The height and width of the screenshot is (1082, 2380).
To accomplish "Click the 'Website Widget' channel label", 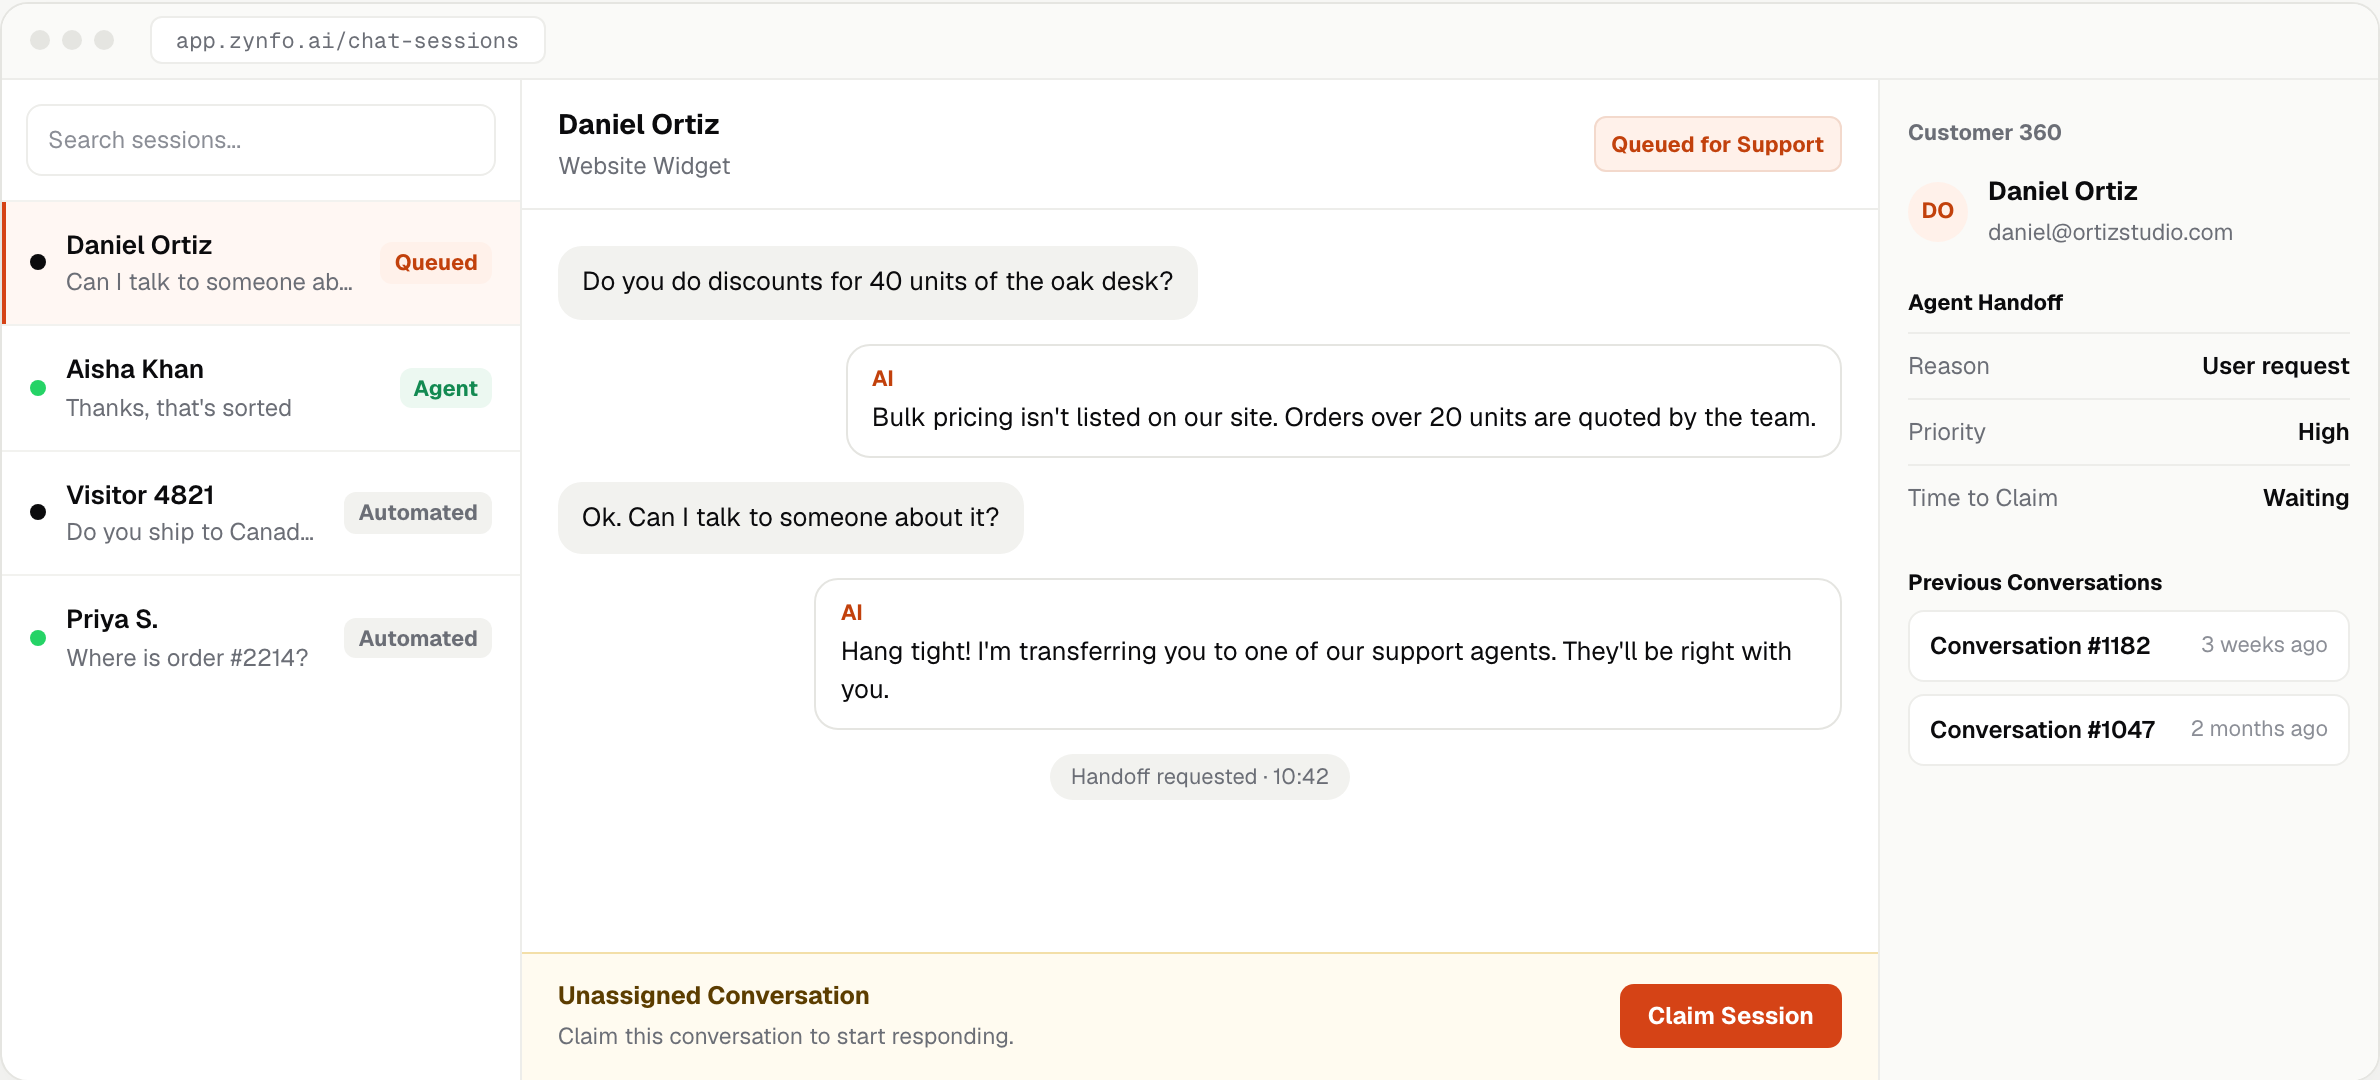I will 644,166.
